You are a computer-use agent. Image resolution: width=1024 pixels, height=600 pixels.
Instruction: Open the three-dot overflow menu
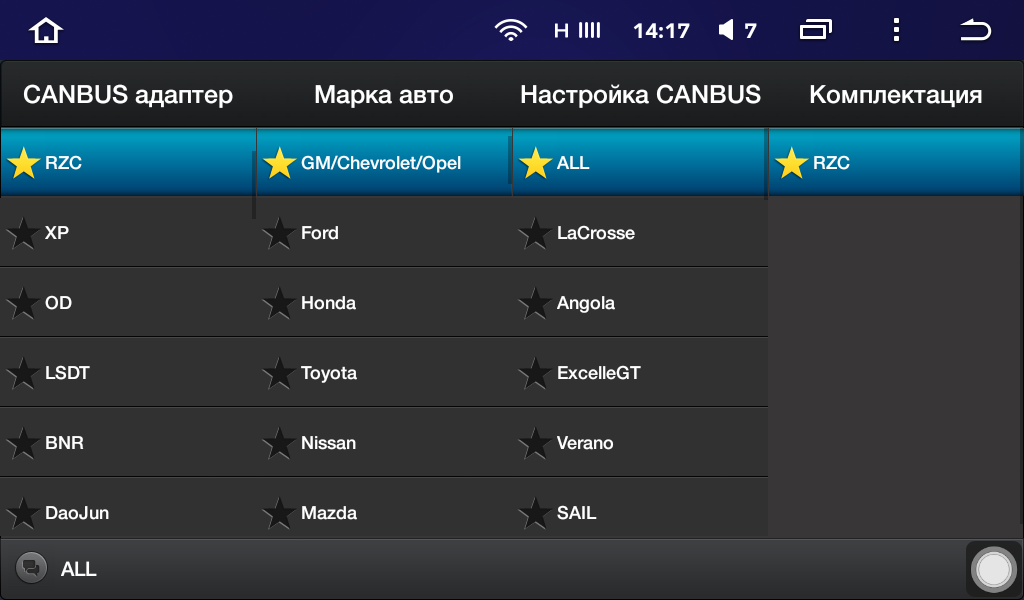tap(896, 31)
